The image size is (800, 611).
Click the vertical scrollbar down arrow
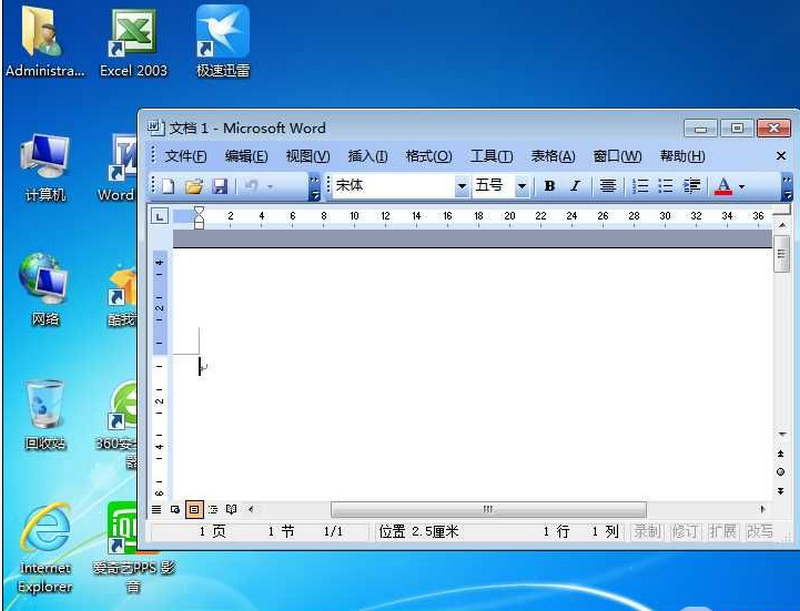click(782, 434)
